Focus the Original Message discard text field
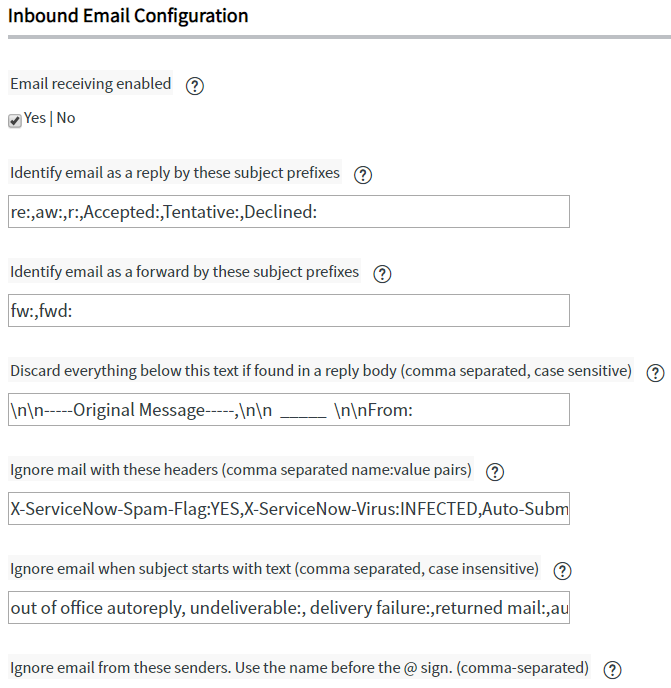The width and height of the screenshot is (671, 688). point(288,410)
